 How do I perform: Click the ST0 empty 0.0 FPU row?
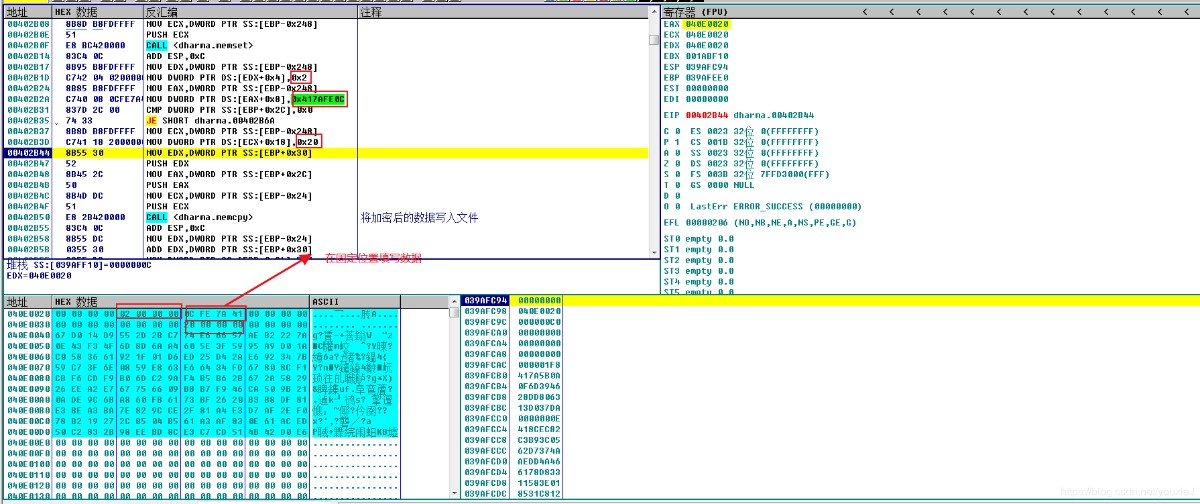[x=699, y=239]
